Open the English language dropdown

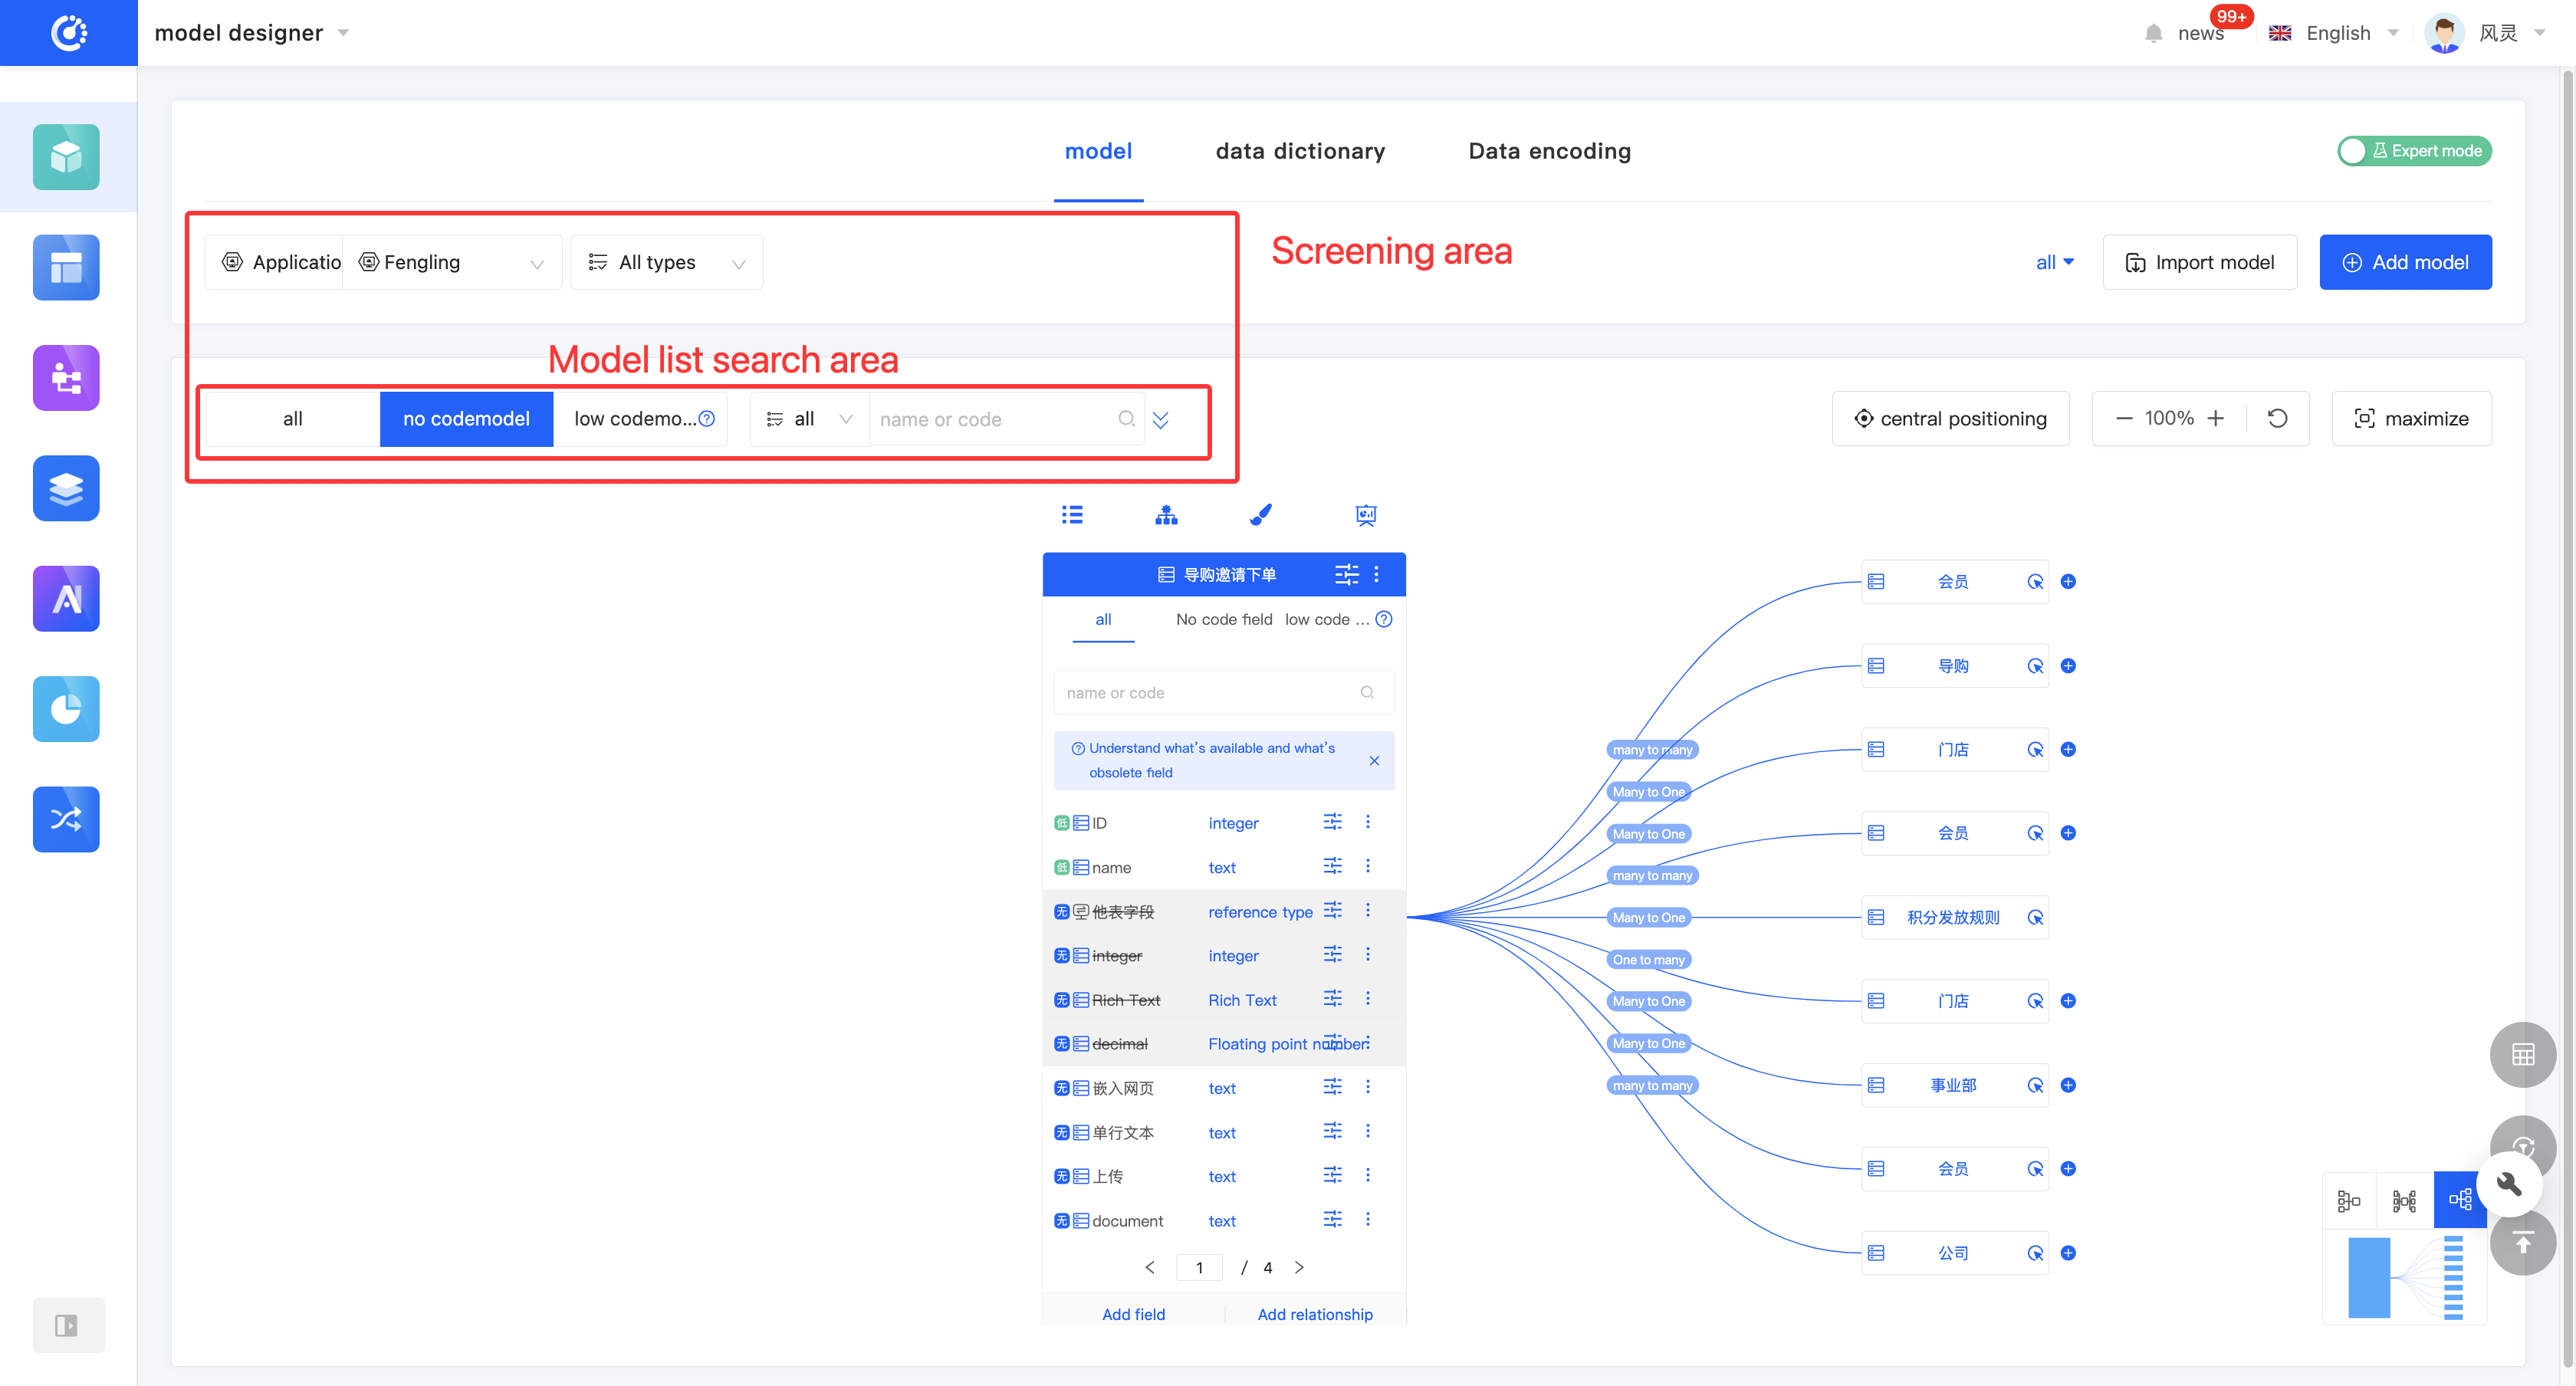coord(2337,33)
